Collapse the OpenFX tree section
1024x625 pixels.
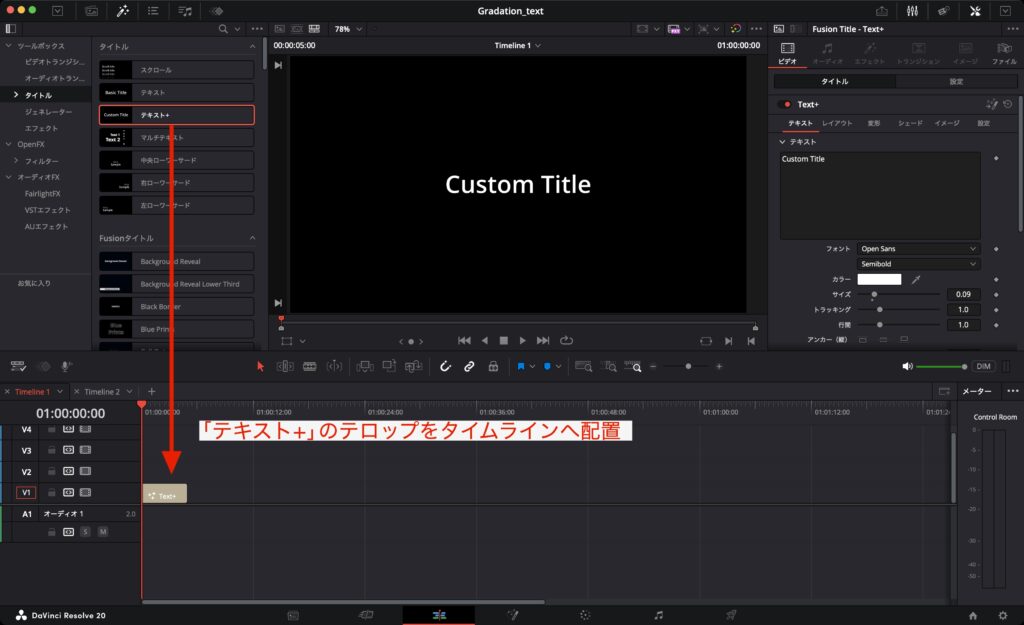coord(8,144)
